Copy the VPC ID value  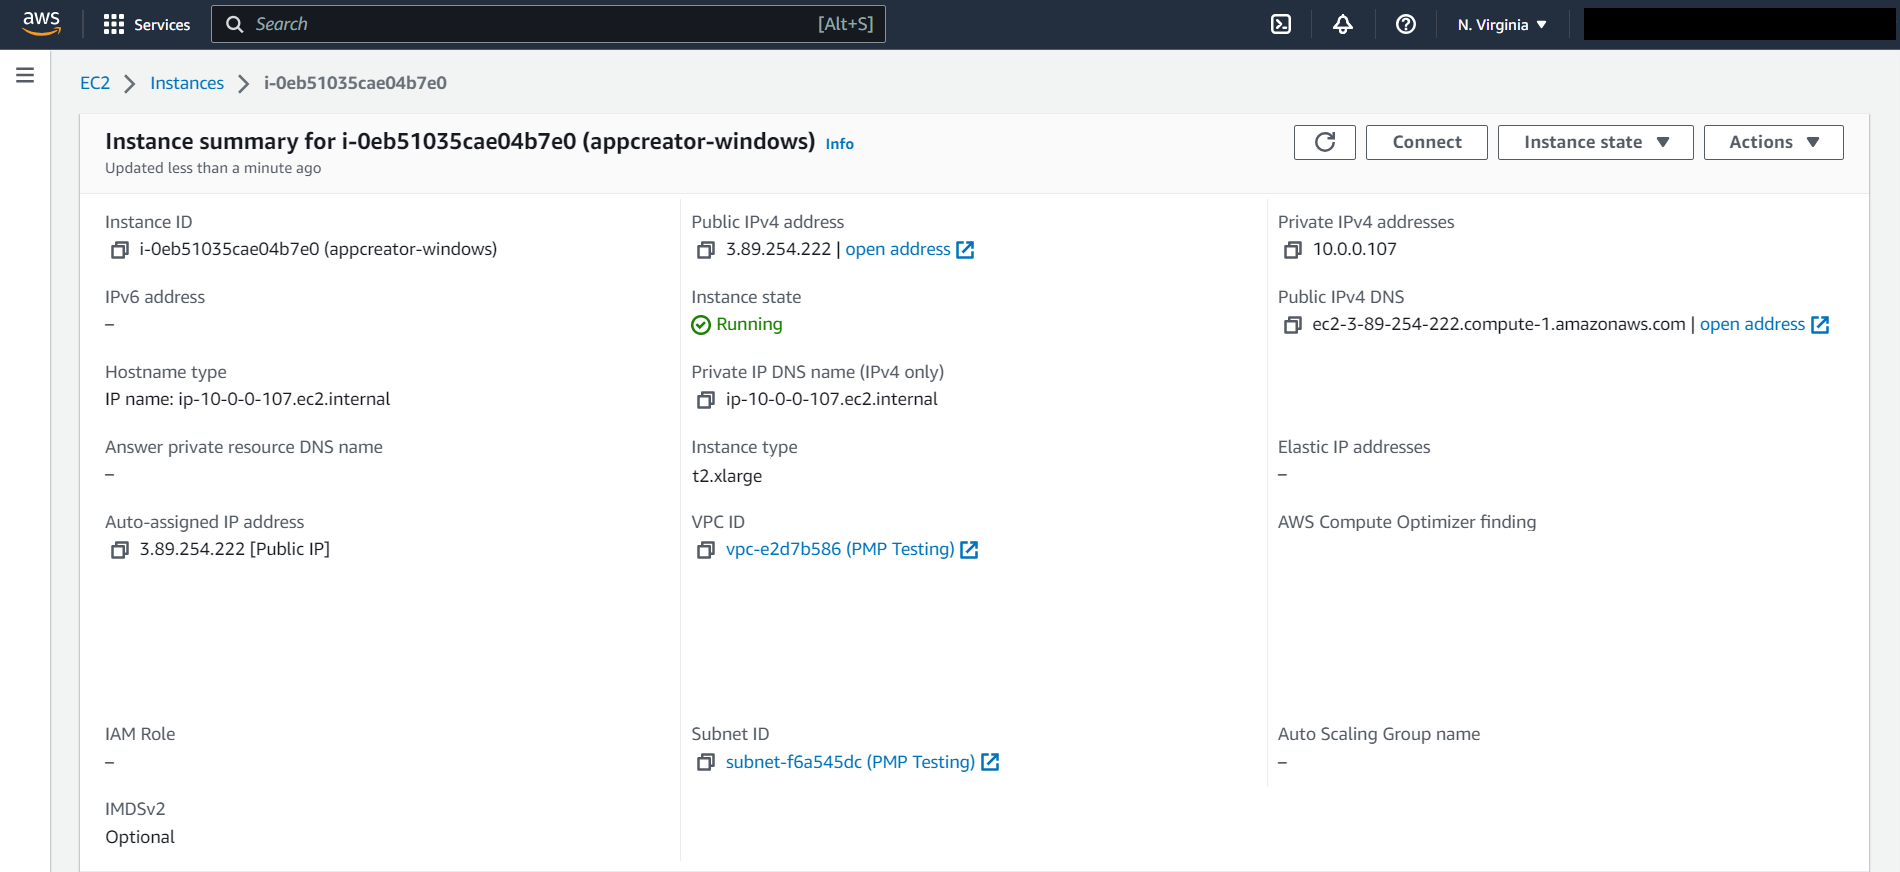[x=706, y=550]
